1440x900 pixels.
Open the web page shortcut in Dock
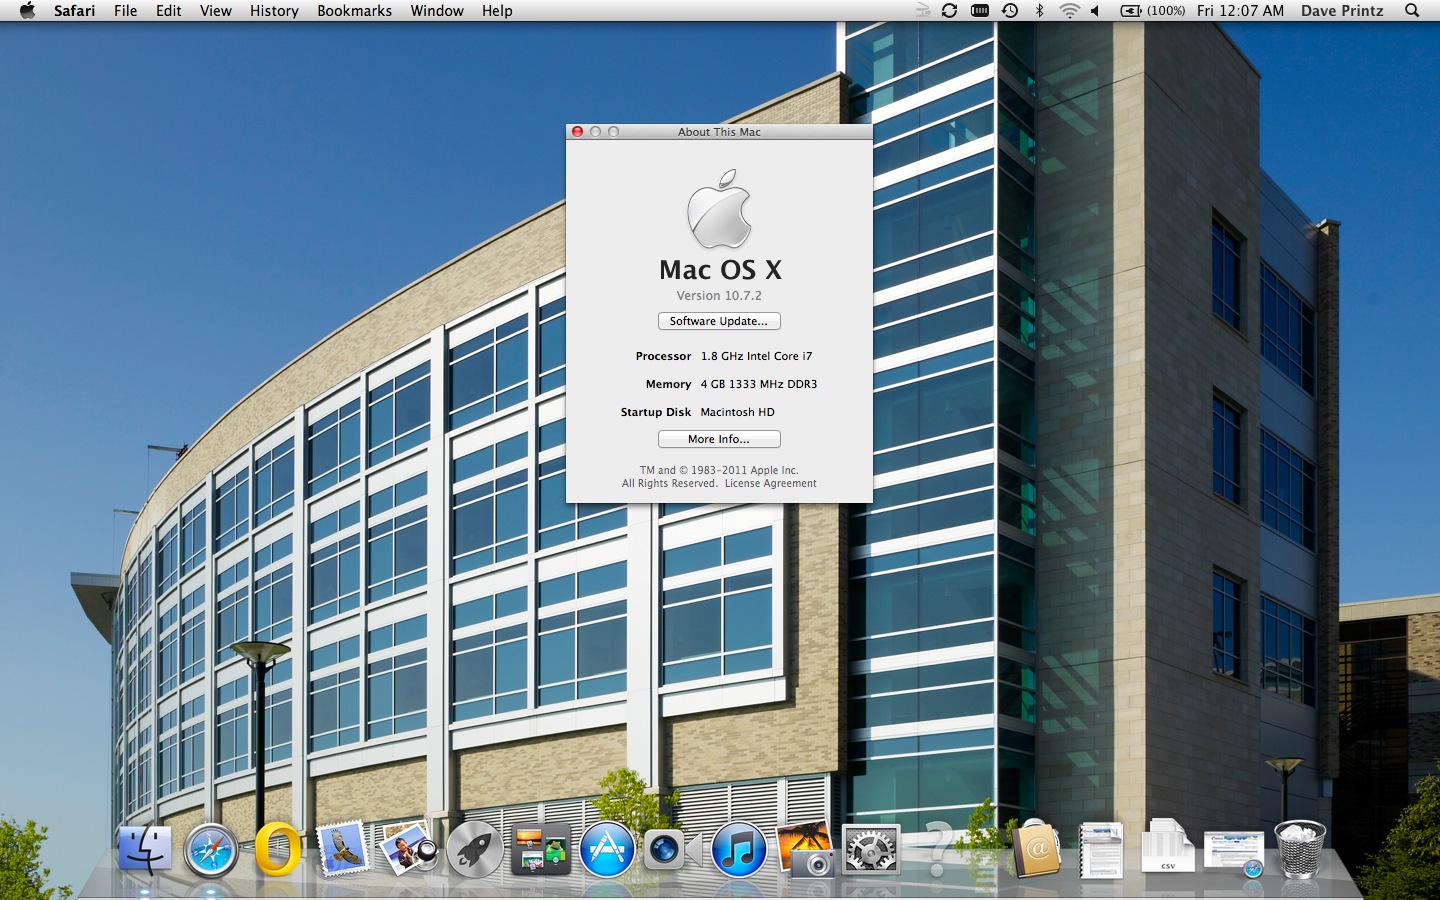1234,853
